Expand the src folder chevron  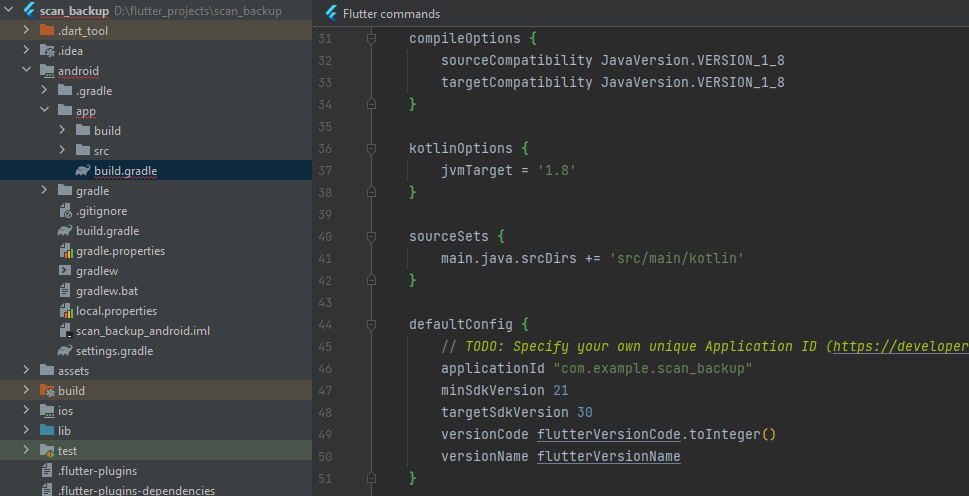pos(62,150)
